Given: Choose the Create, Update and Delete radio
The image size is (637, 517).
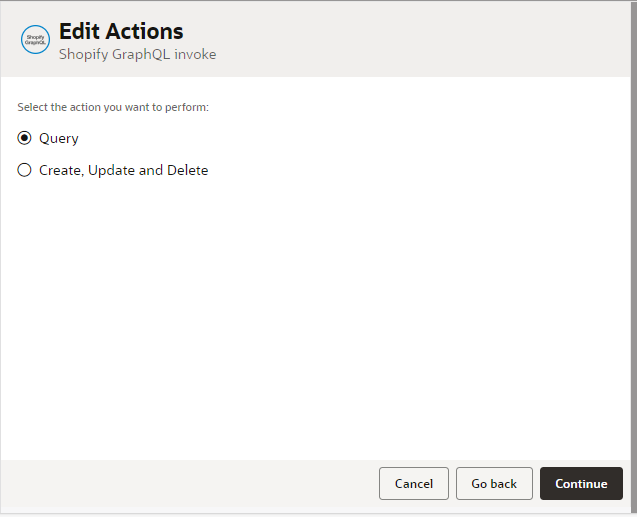Looking at the screenshot, I should coord(25,170).
